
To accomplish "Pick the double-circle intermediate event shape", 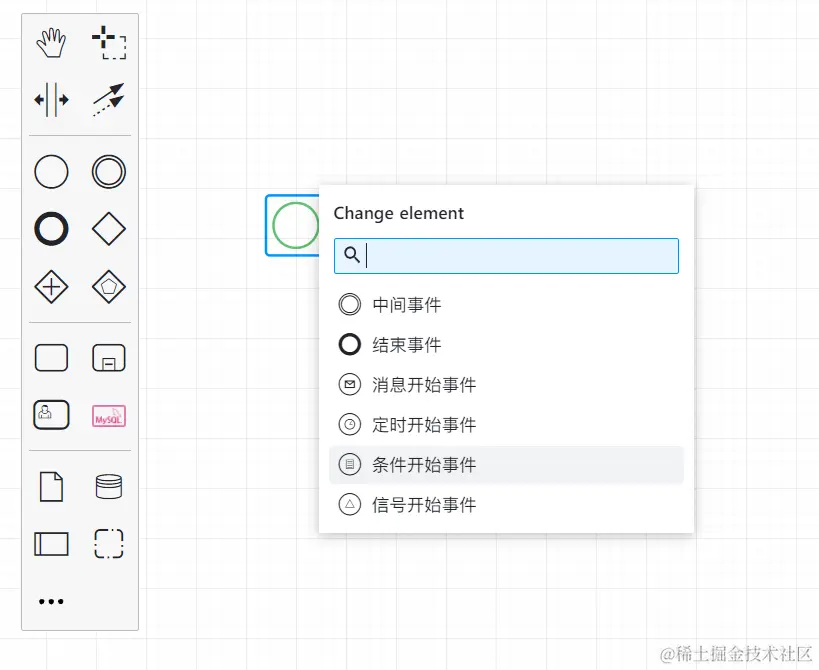I will pyautogui.click(x=108, y=171).
